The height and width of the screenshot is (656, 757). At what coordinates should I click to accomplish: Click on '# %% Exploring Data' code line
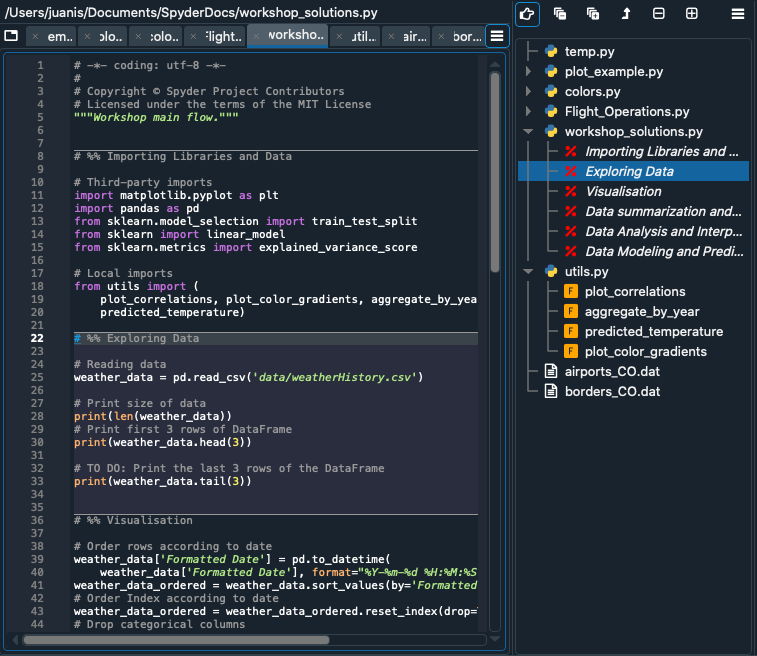(x=137, y=338)
